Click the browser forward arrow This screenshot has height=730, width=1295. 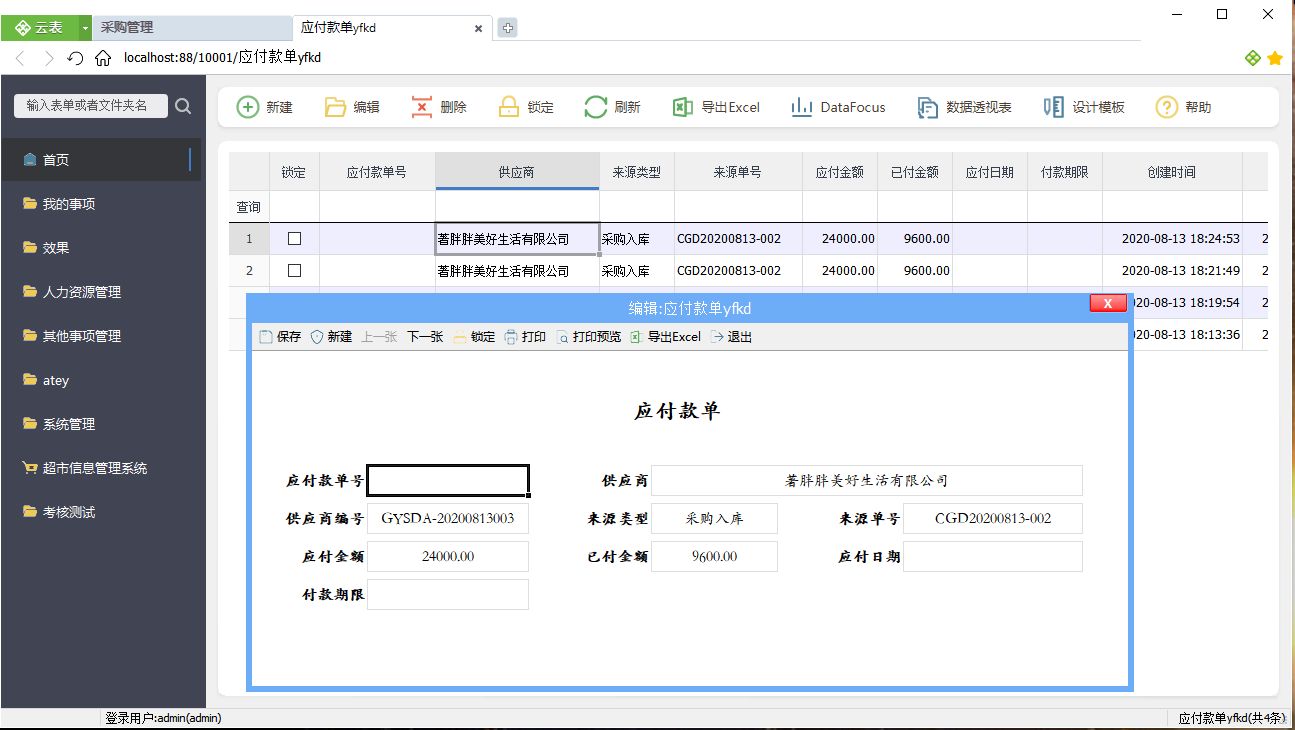pyautogui.click(x=48, y=58)
